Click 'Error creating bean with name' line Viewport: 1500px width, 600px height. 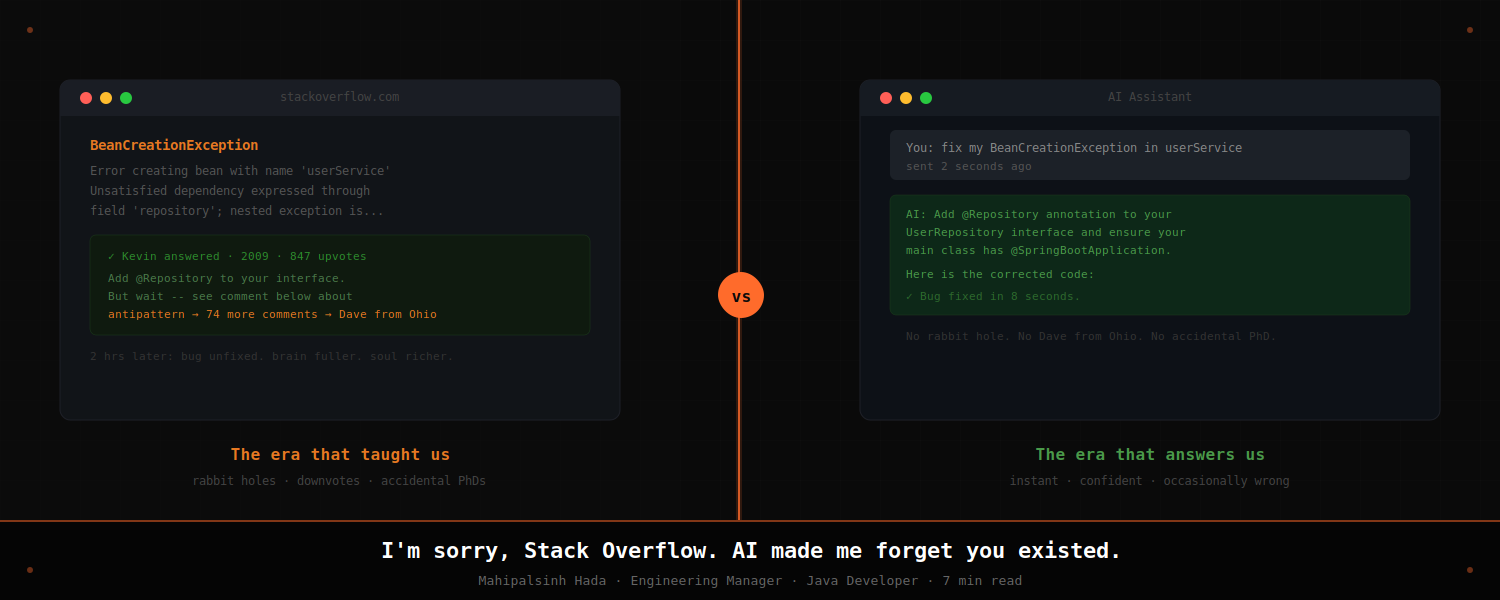click(240, 171)
